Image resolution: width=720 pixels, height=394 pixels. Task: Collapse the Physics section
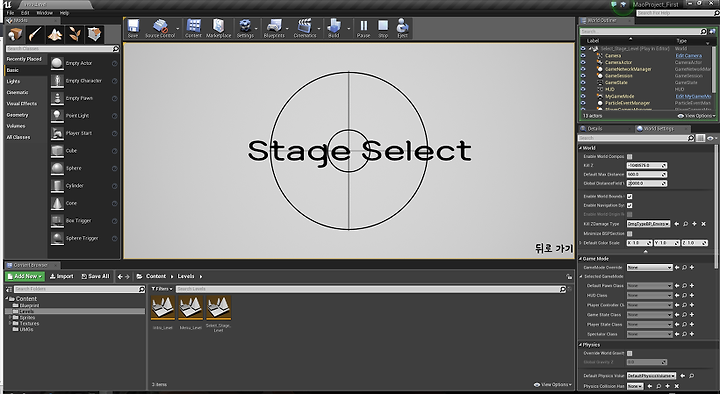[x=580, y=344]
